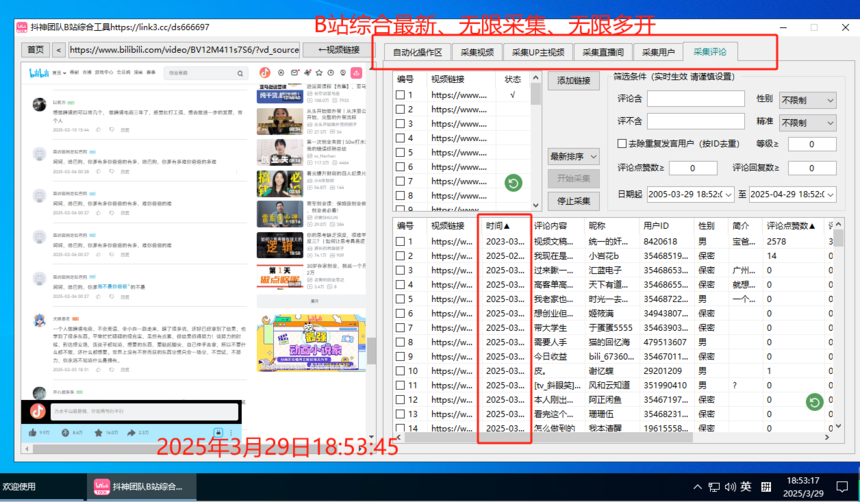
Task: Click the 评论含 text field
Action: [695, 99]
